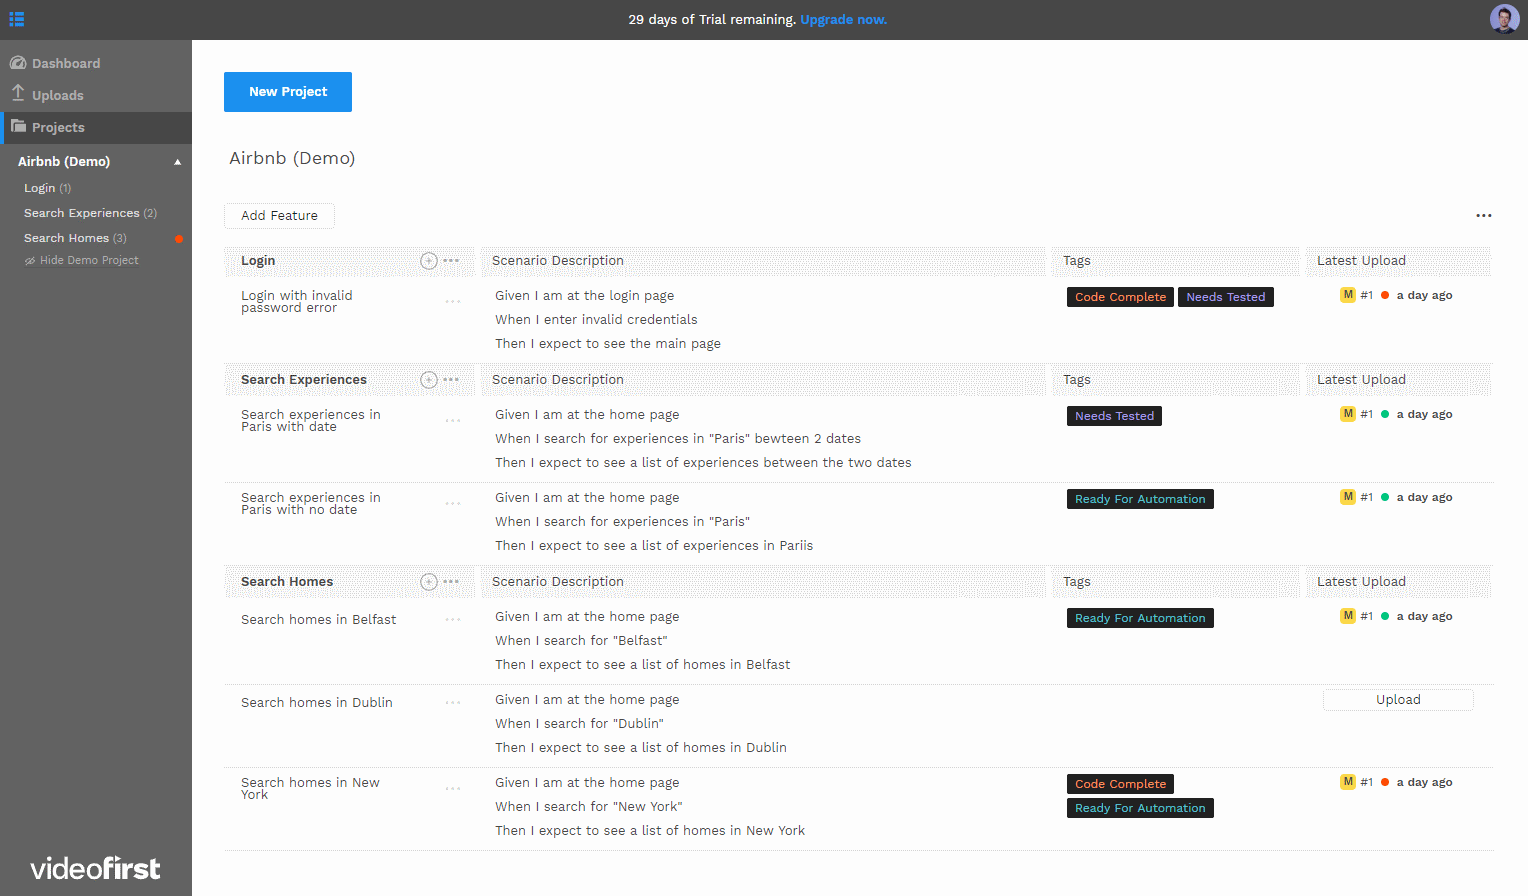Click scenario name Search experiences in Paris with date
Viewport: 1528px width, 896px height.
pos(311,420)
